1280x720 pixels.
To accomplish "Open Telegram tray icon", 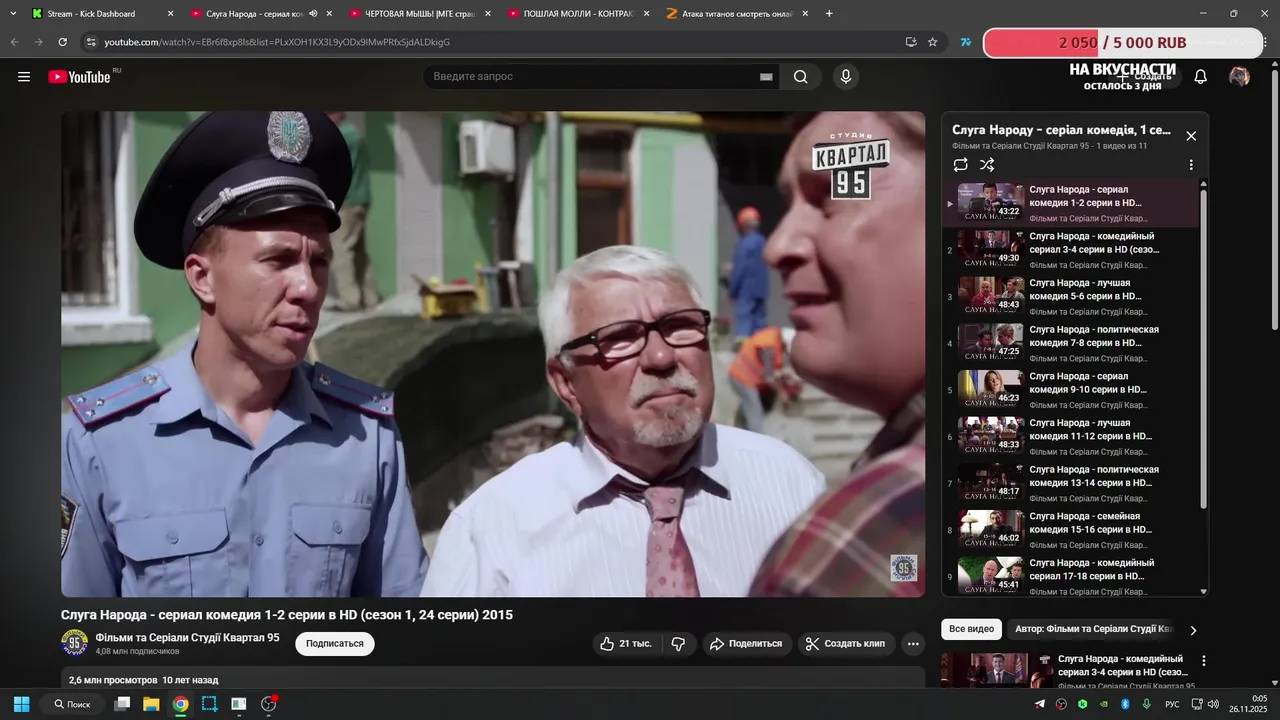I will pyautogui.click(x=1040, y=704).
